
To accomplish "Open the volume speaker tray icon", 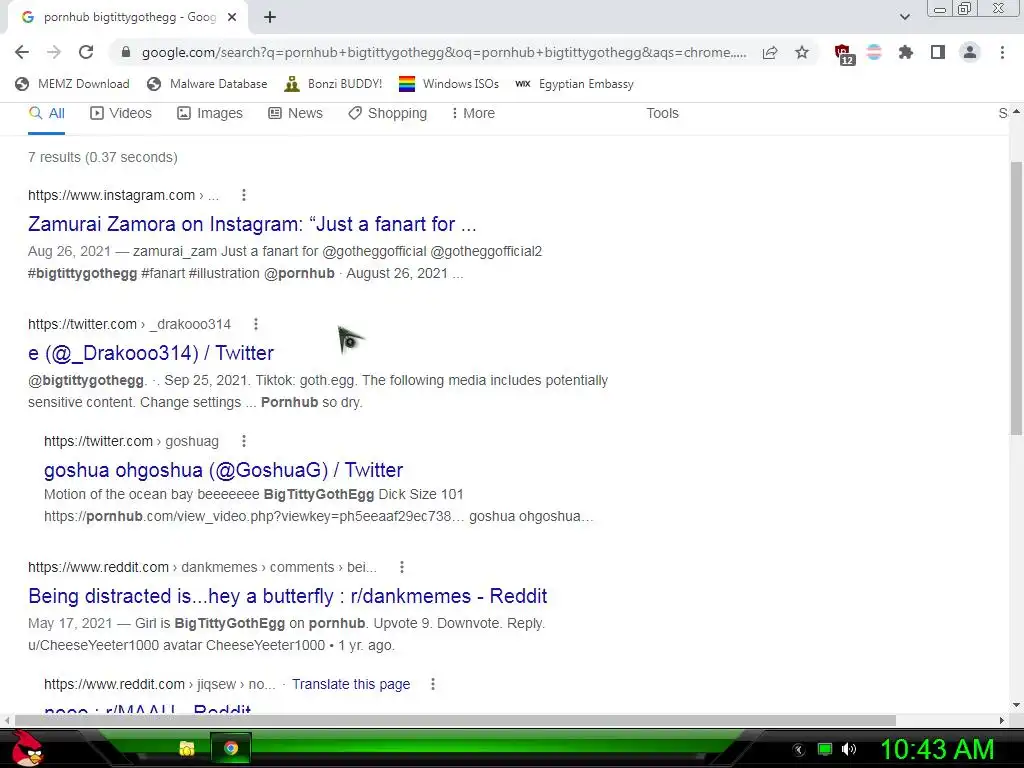I will (849, 749).
